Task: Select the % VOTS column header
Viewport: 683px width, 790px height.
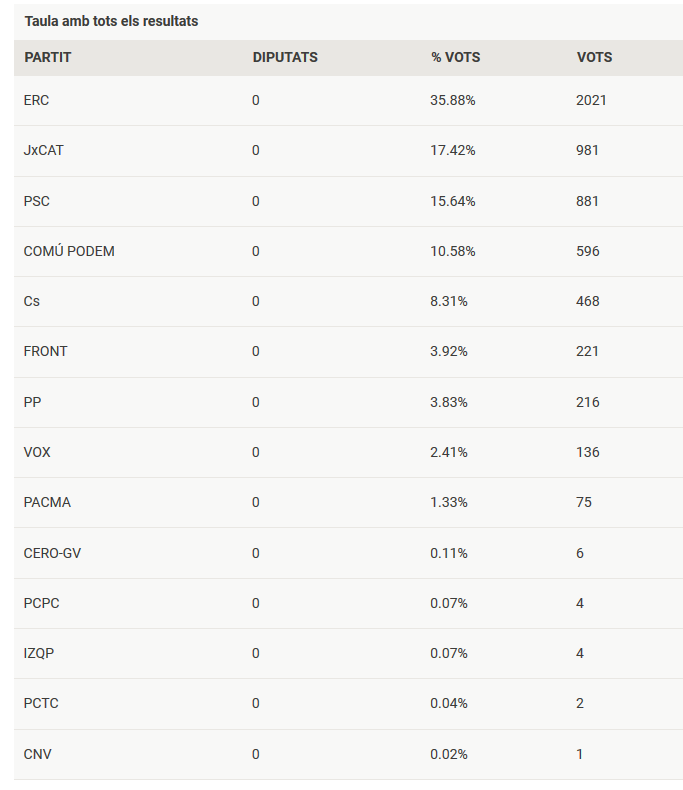Action: [455, 57]
